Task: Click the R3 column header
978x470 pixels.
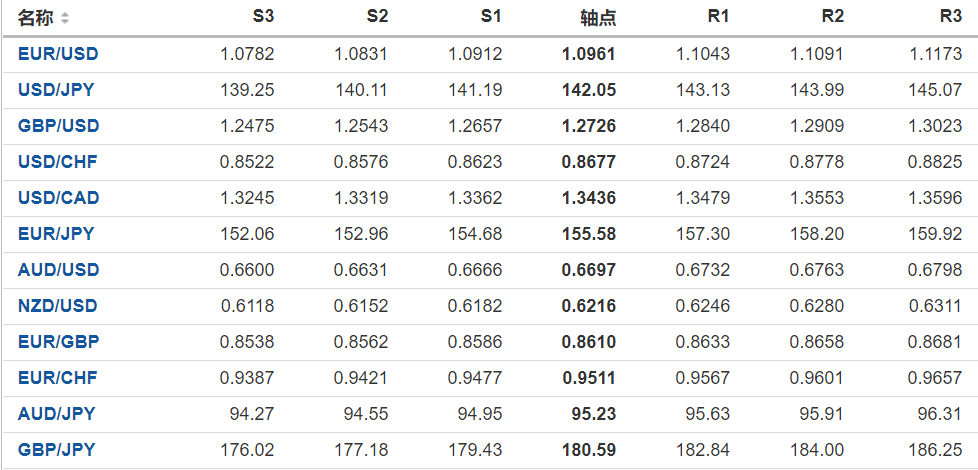Action: pos(951,17)
